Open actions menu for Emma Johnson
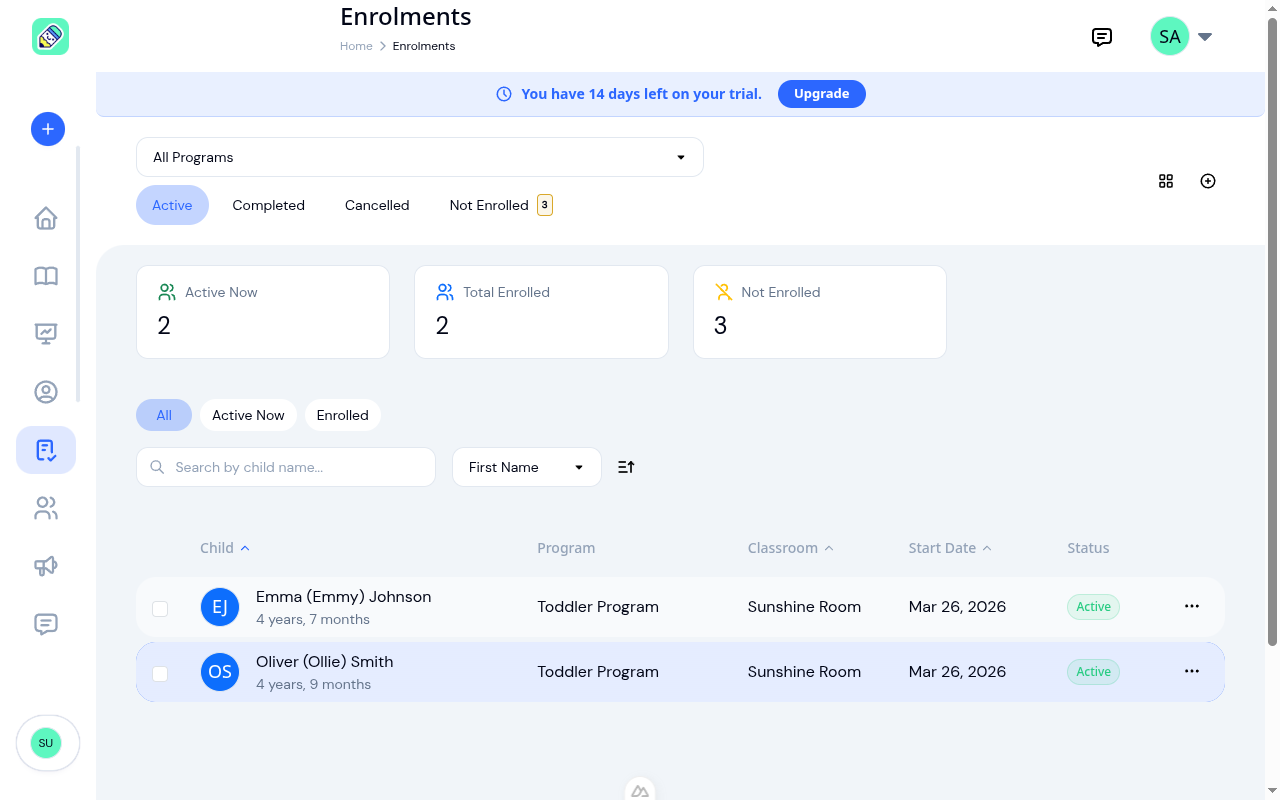 [x=1192, y=606]
